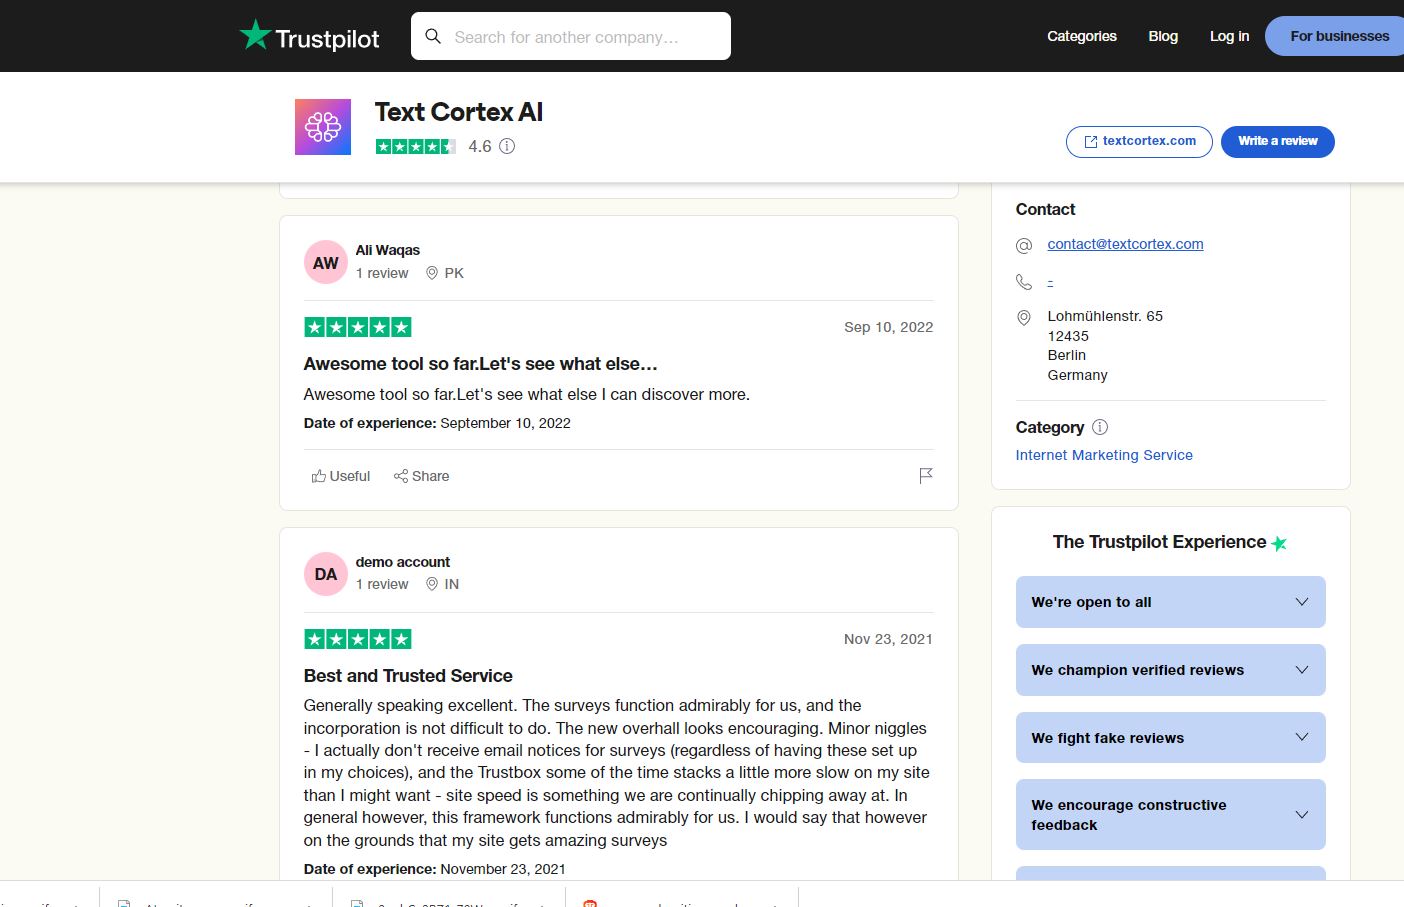This screenshot has height=907, width=1404.
Task: Click the Category info icon
Action: click(x=1100, y=427)
